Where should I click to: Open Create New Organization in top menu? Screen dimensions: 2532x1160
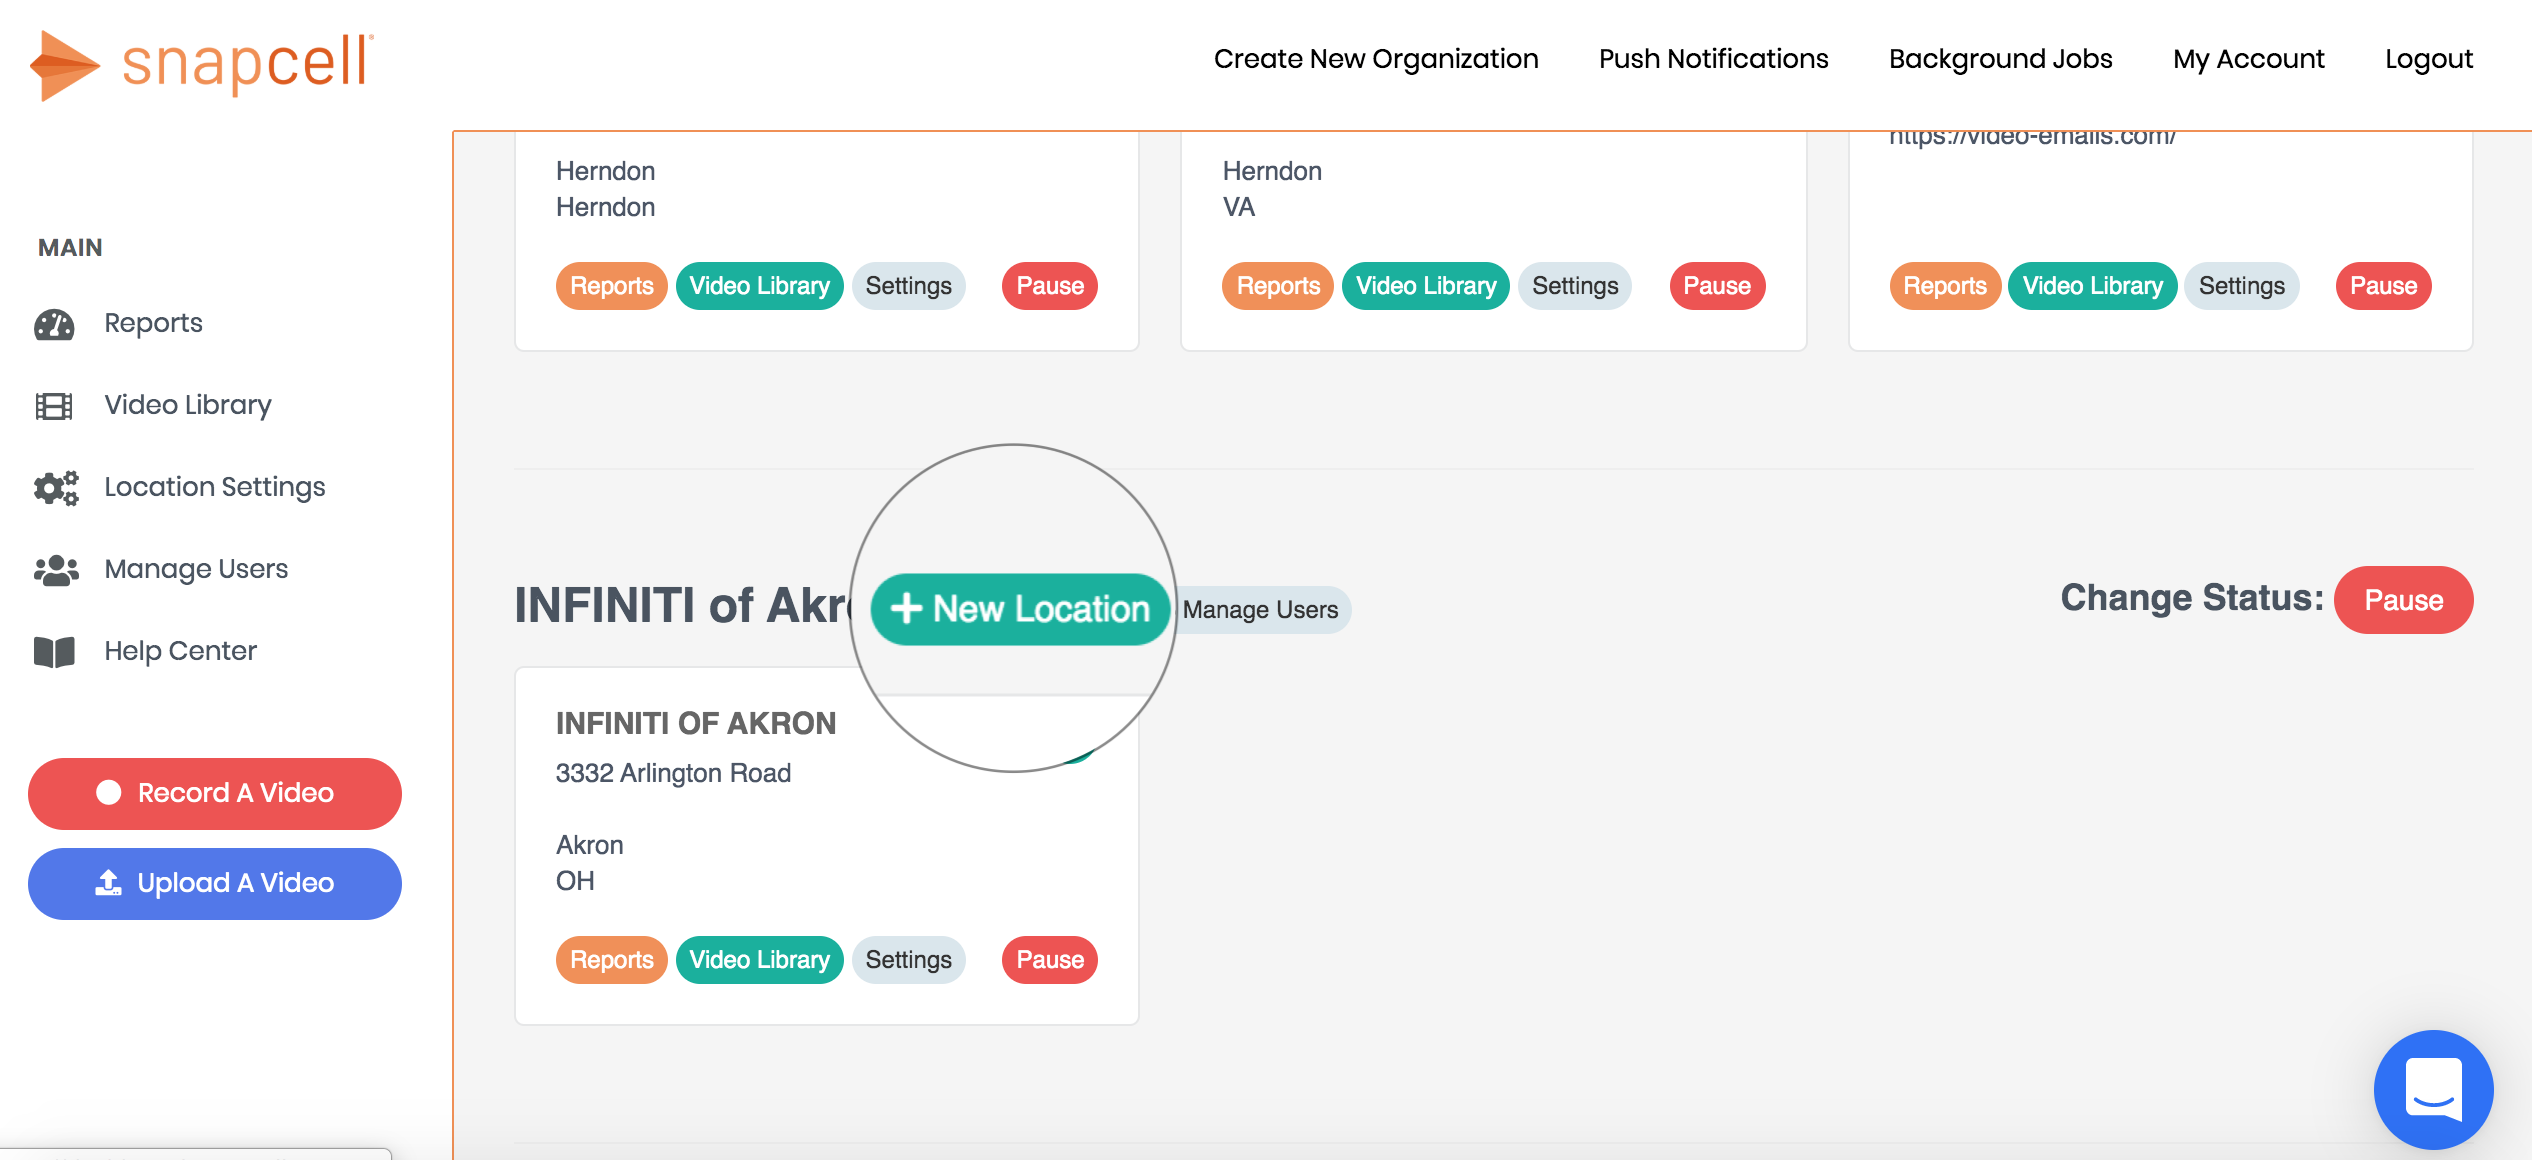(1375, 59)
